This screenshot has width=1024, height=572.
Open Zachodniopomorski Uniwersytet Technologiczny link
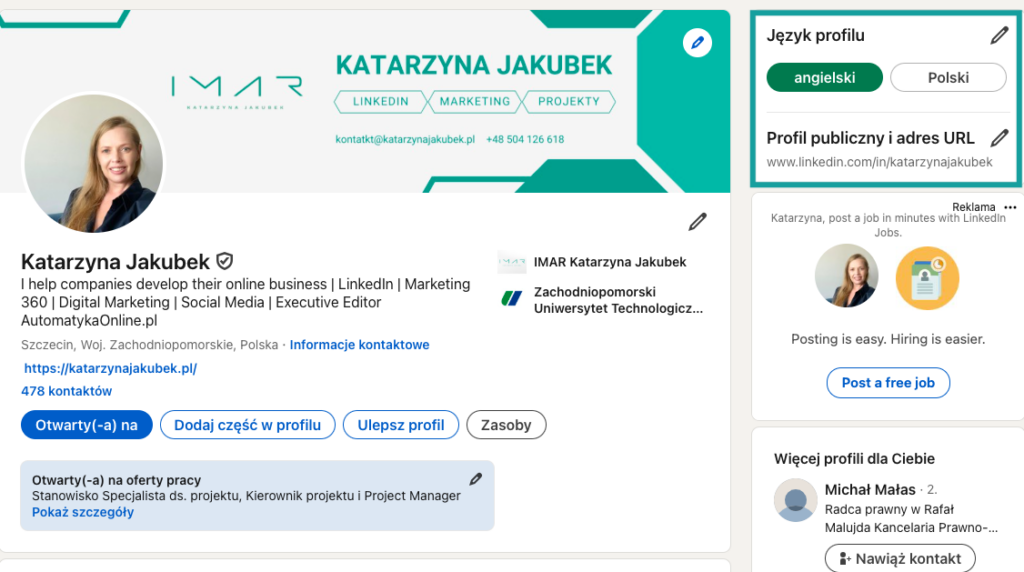click(x=618, y=300)
